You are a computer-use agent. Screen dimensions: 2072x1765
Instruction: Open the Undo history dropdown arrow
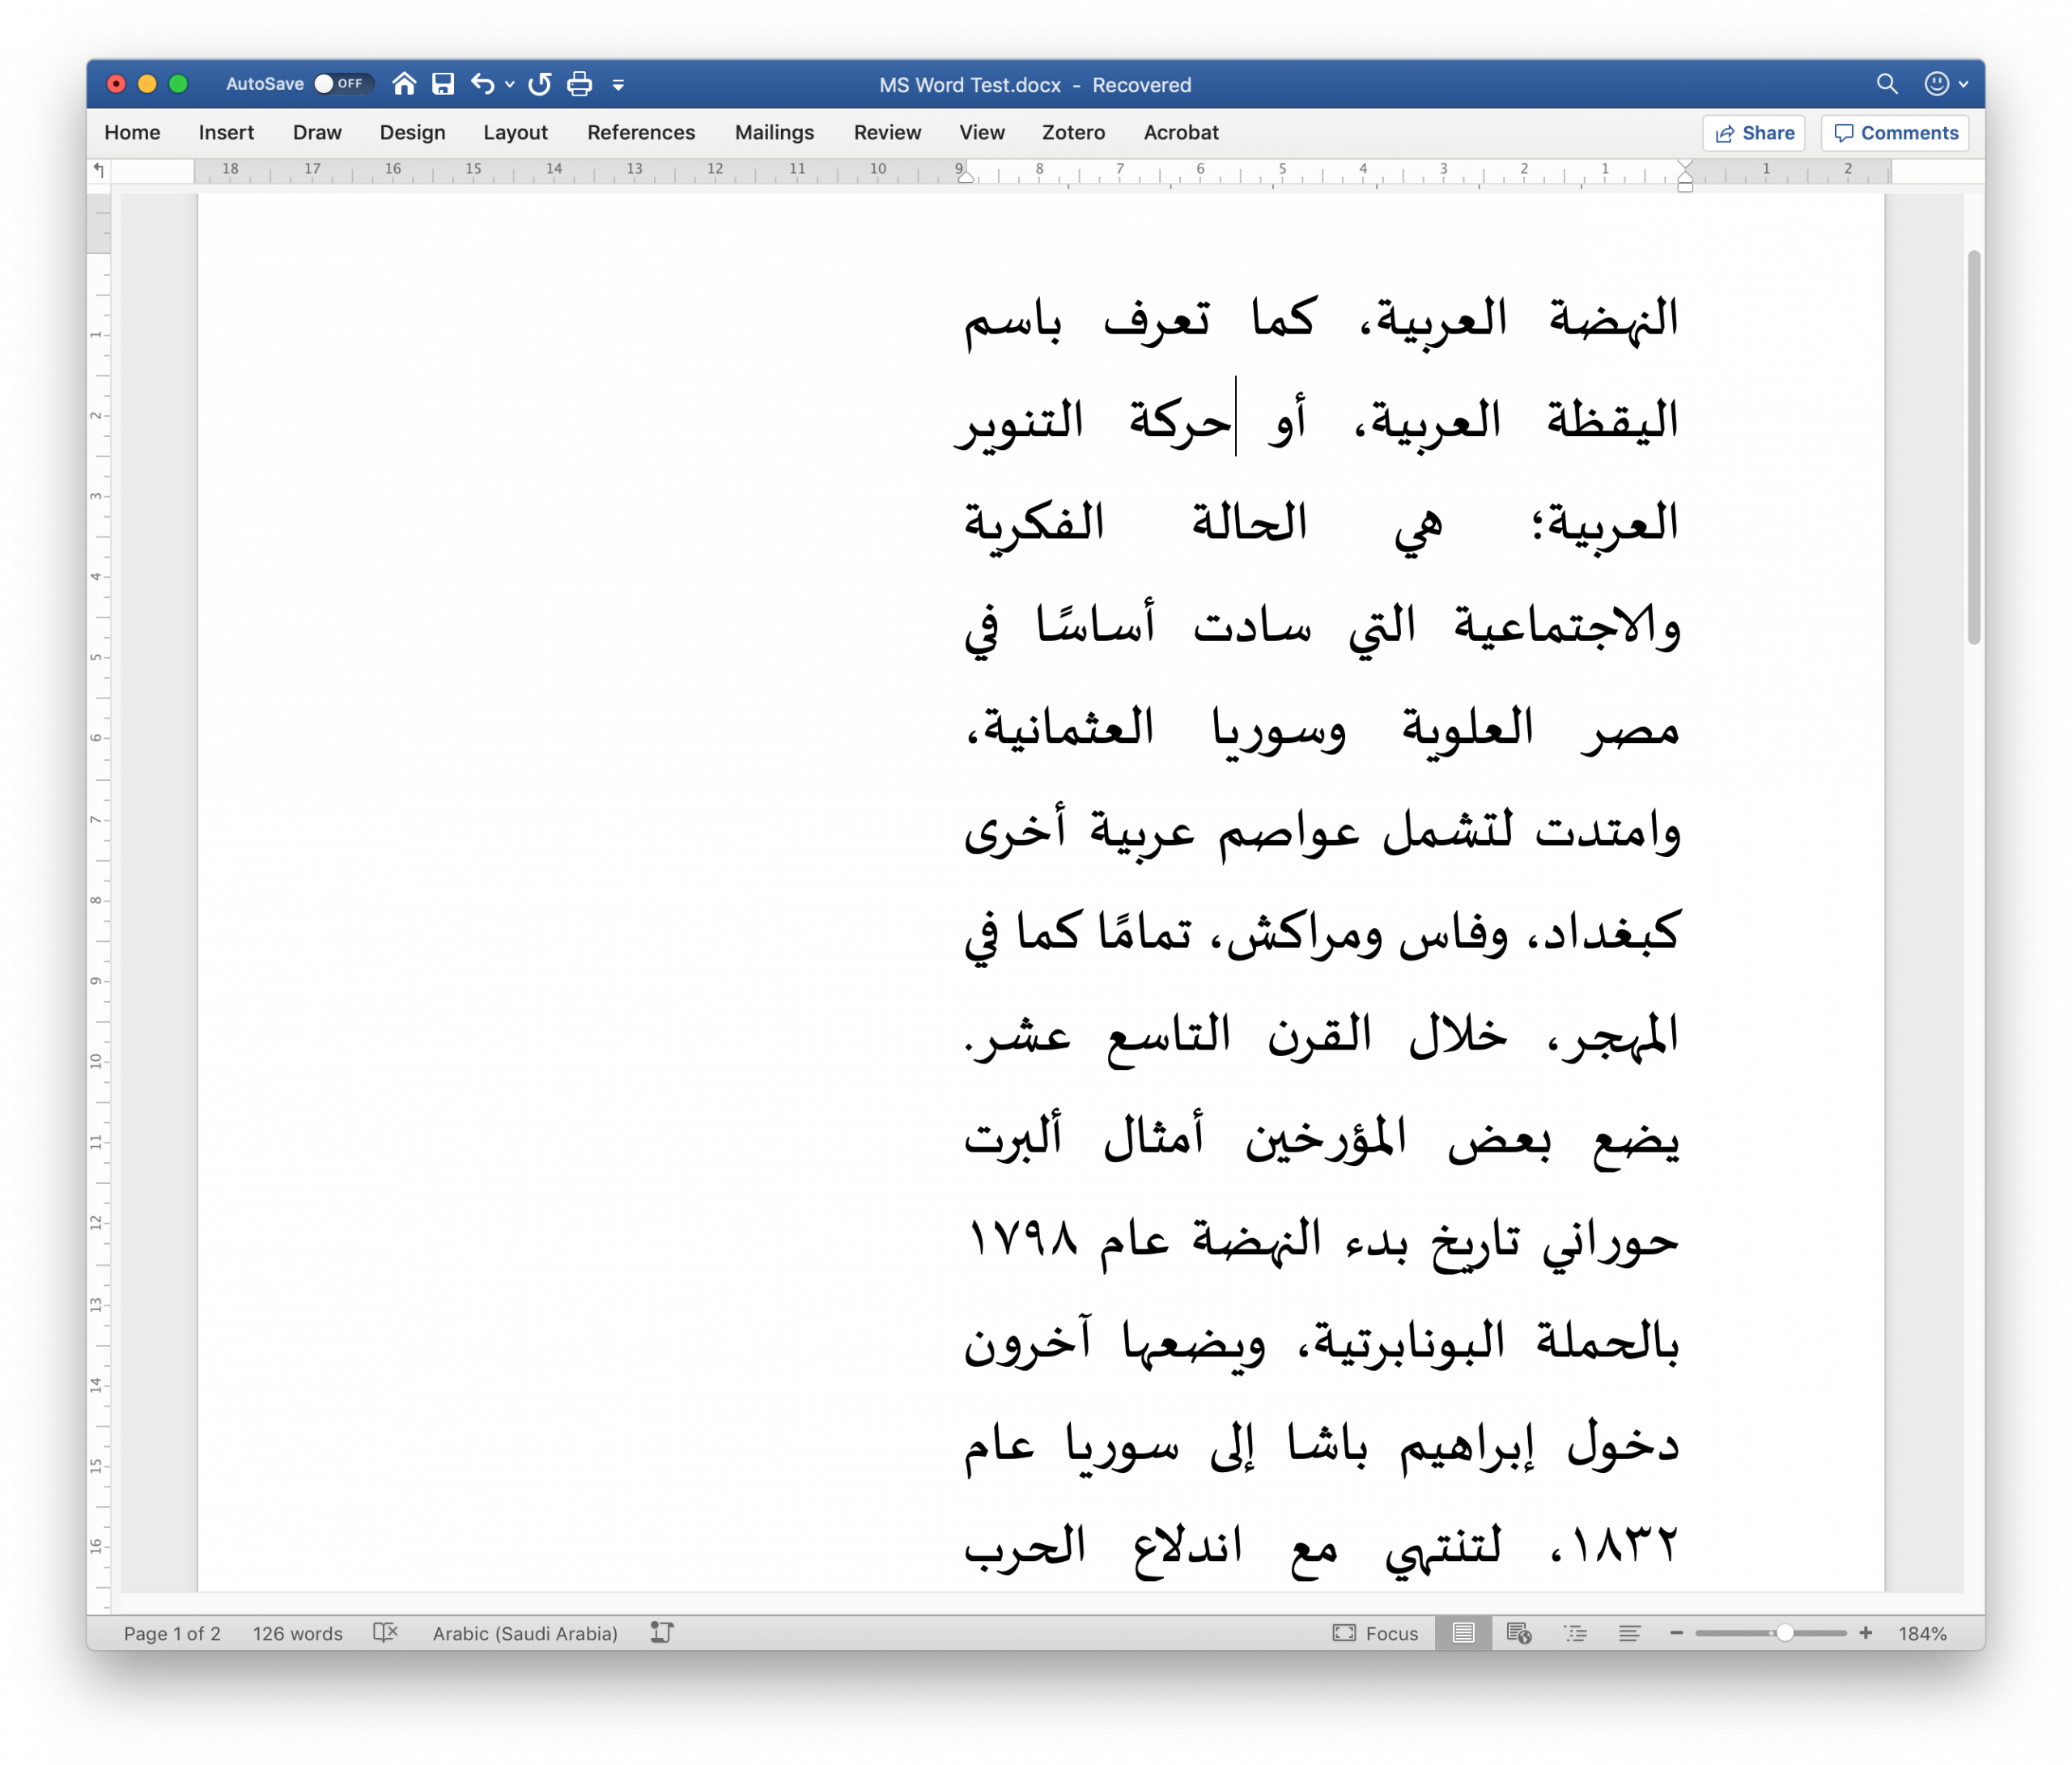point(510,85)
